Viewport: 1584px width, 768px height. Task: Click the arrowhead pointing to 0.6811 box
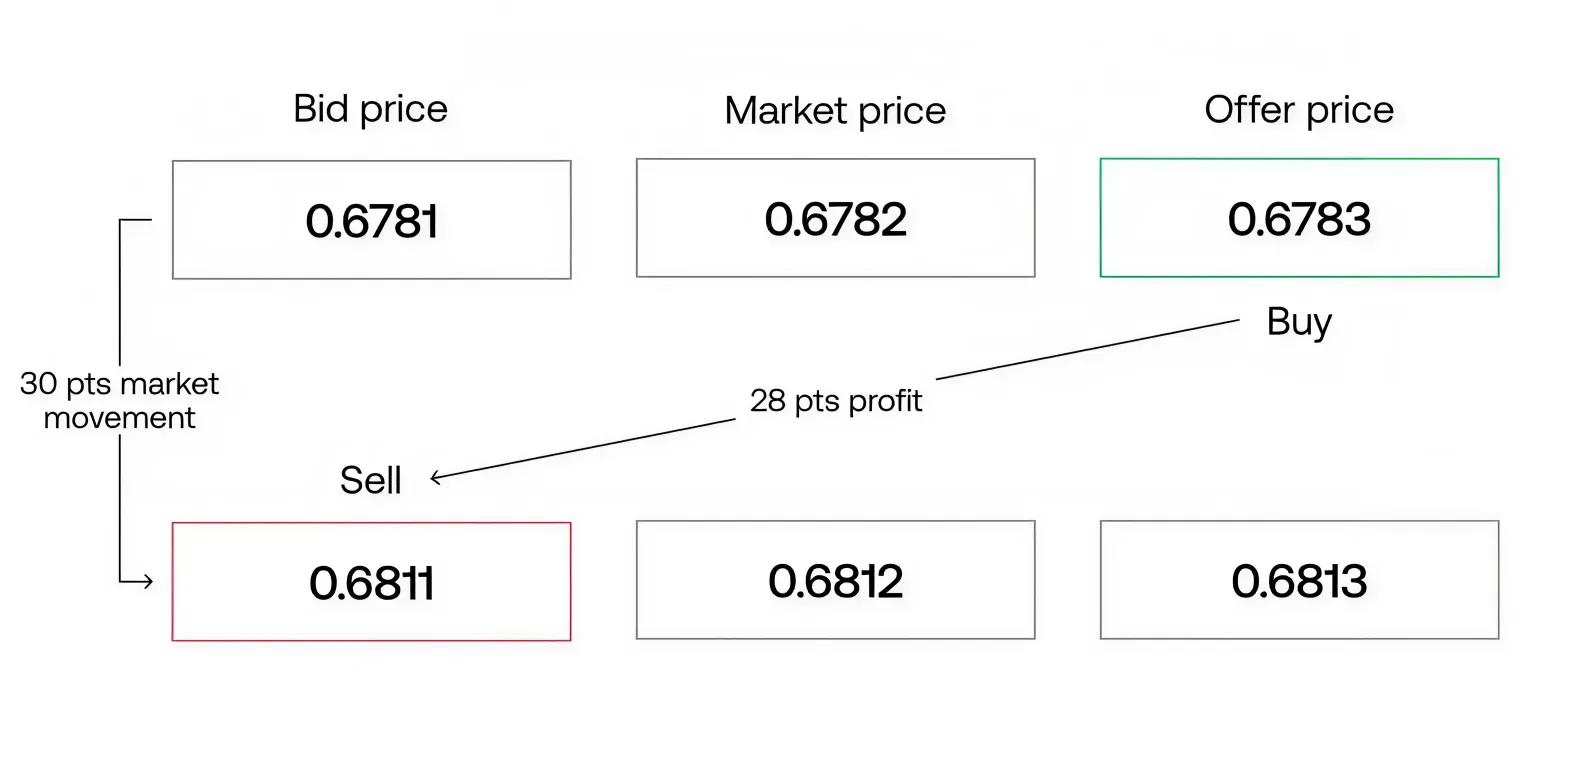147,581
